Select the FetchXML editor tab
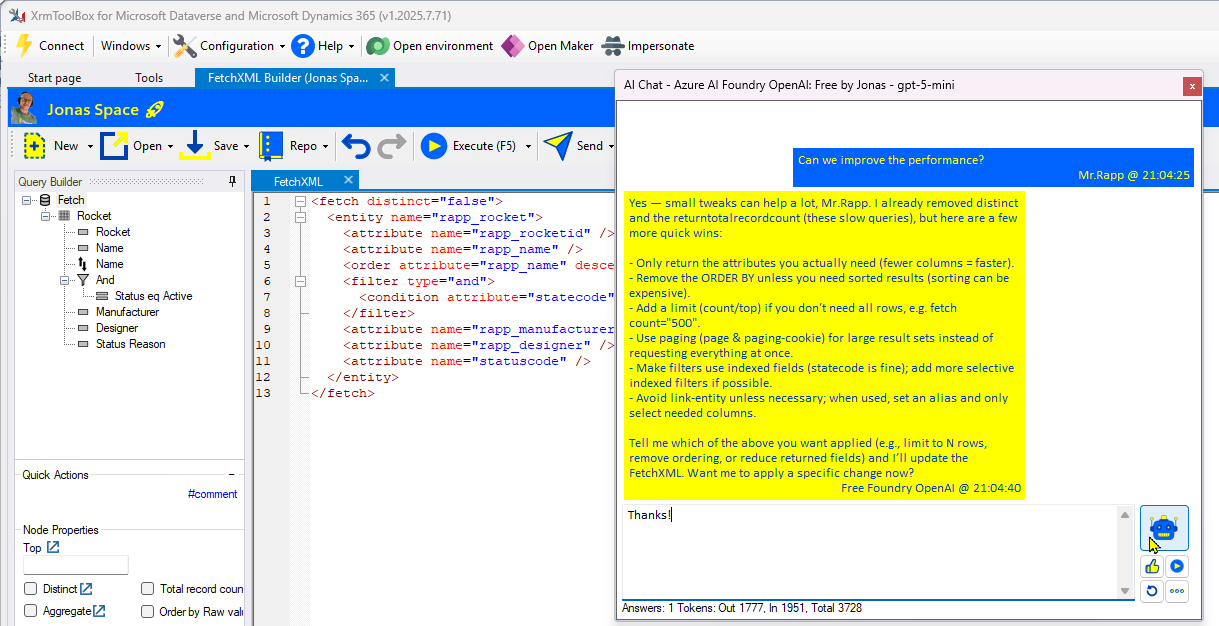The image size is (1219, 626). (304, 181)
